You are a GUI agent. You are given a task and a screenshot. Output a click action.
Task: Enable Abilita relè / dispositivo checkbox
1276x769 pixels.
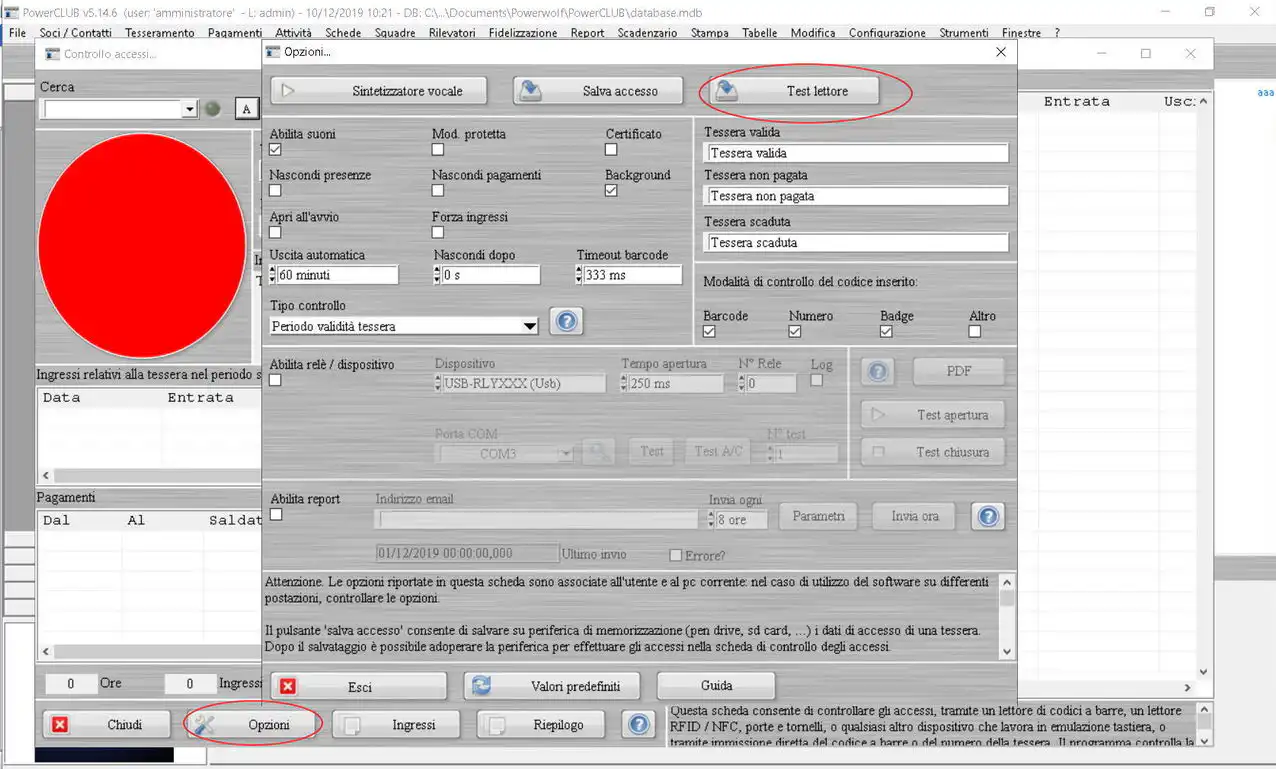(x=275, y=381)
